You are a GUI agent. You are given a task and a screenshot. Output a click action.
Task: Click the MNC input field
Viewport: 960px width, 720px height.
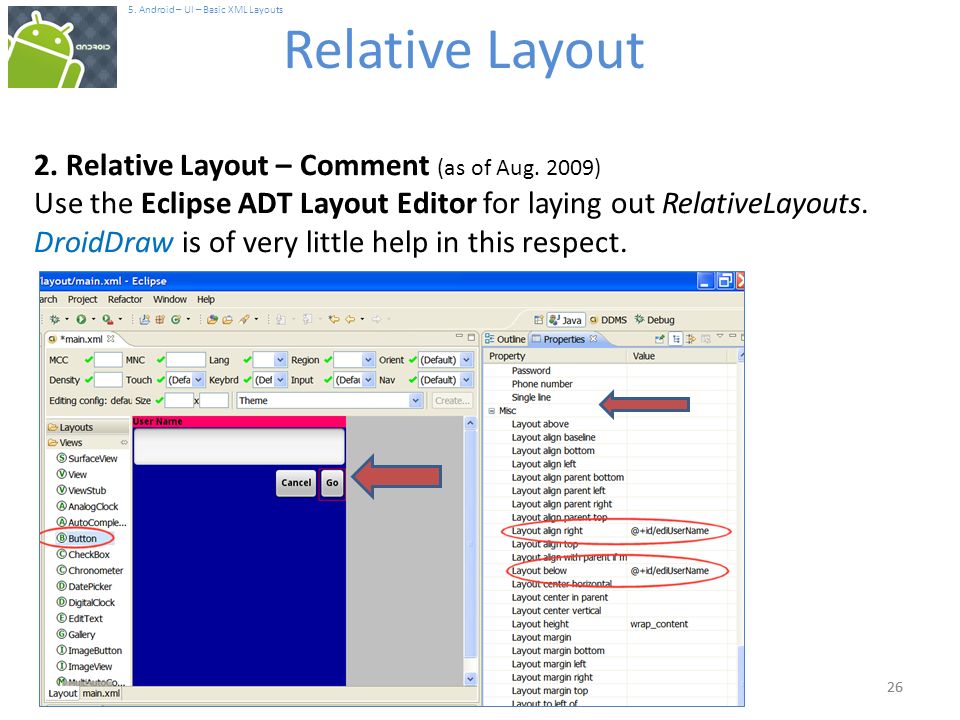[186, 360]
